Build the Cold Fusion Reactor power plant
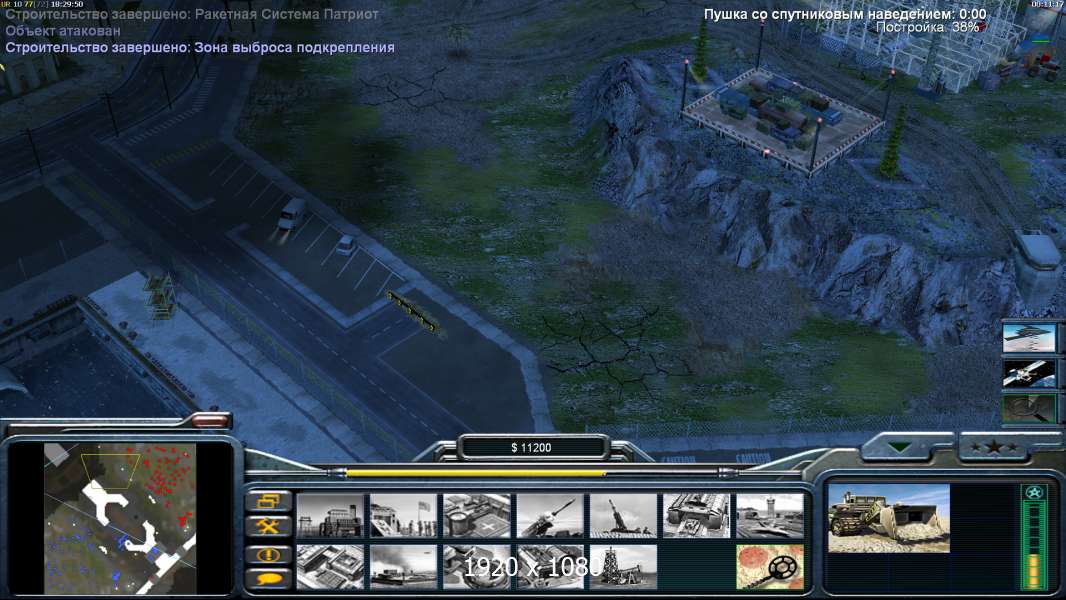 330,516
